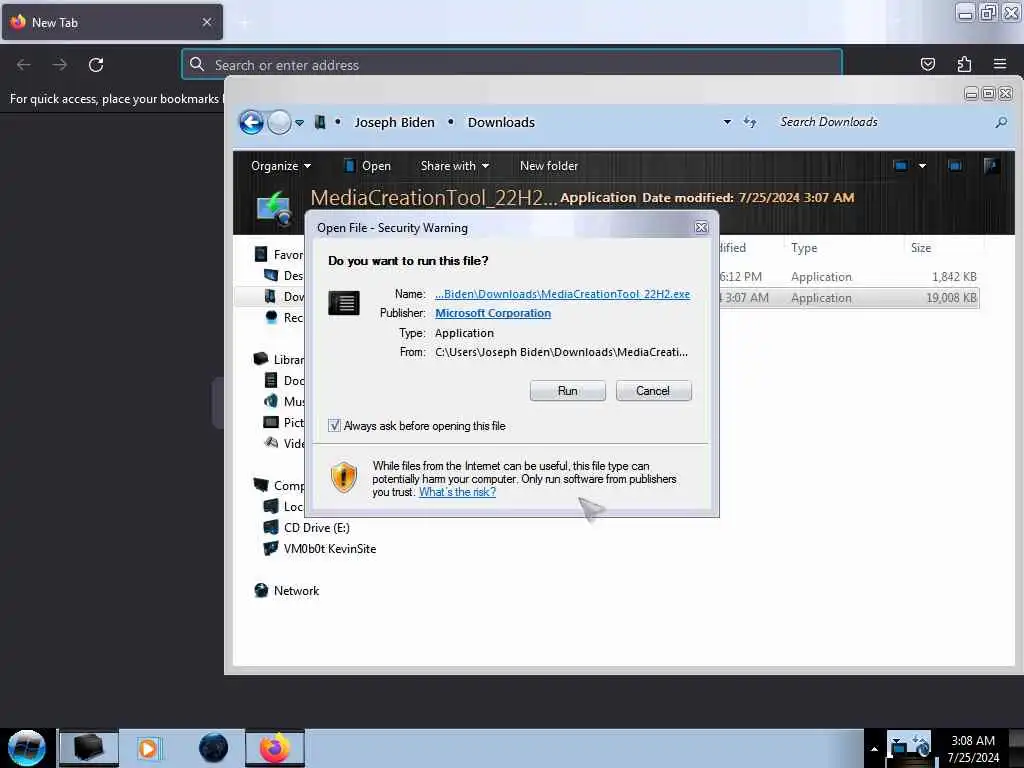Screen dimensions: 1024x768
Task: Click the magnifier icon in Search Downloads
Action: tap(1000, 122)
